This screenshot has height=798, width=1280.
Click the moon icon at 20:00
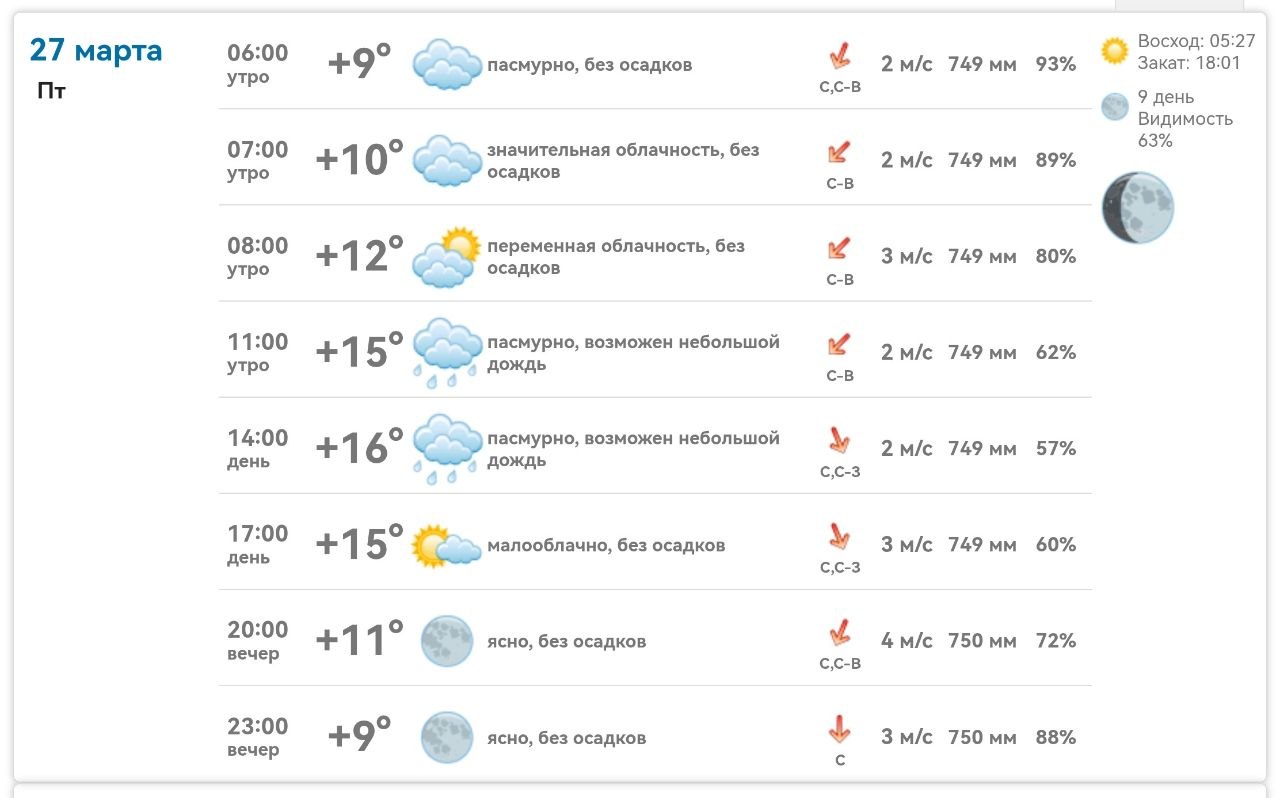coord(446,641)
